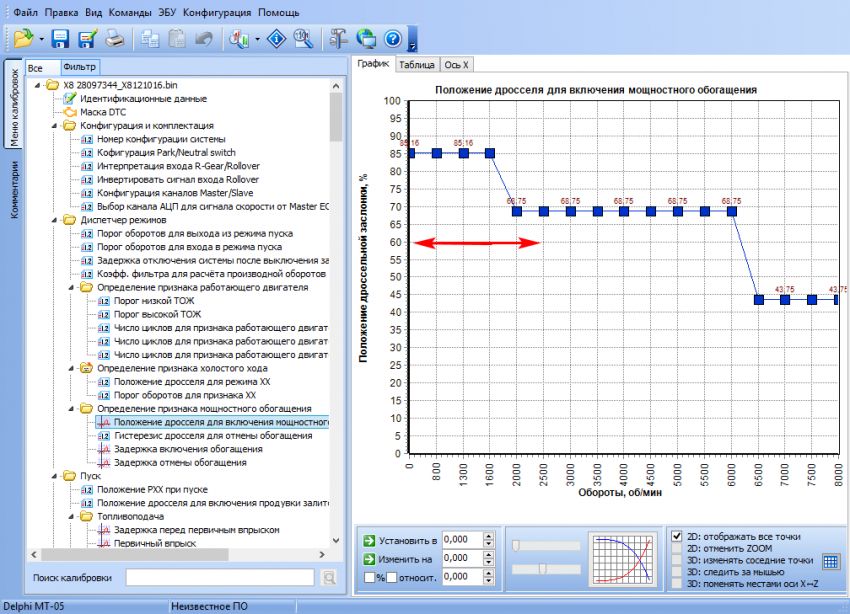The height and width of the screenshot is (614, 850).
Task: Click the Установить в value field
Action: [462, 540]
